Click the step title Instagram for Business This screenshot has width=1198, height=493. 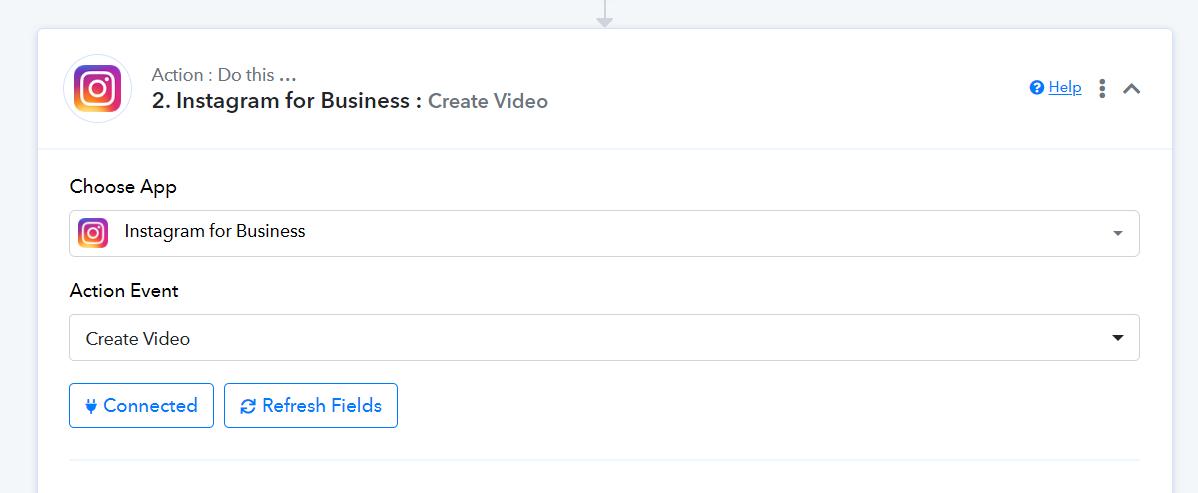[287, 101]
